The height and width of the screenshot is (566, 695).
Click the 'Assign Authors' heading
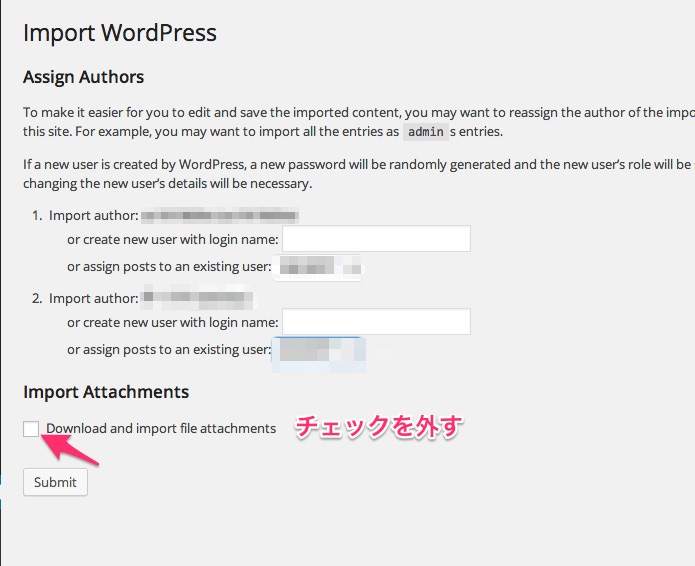[83, 77]
